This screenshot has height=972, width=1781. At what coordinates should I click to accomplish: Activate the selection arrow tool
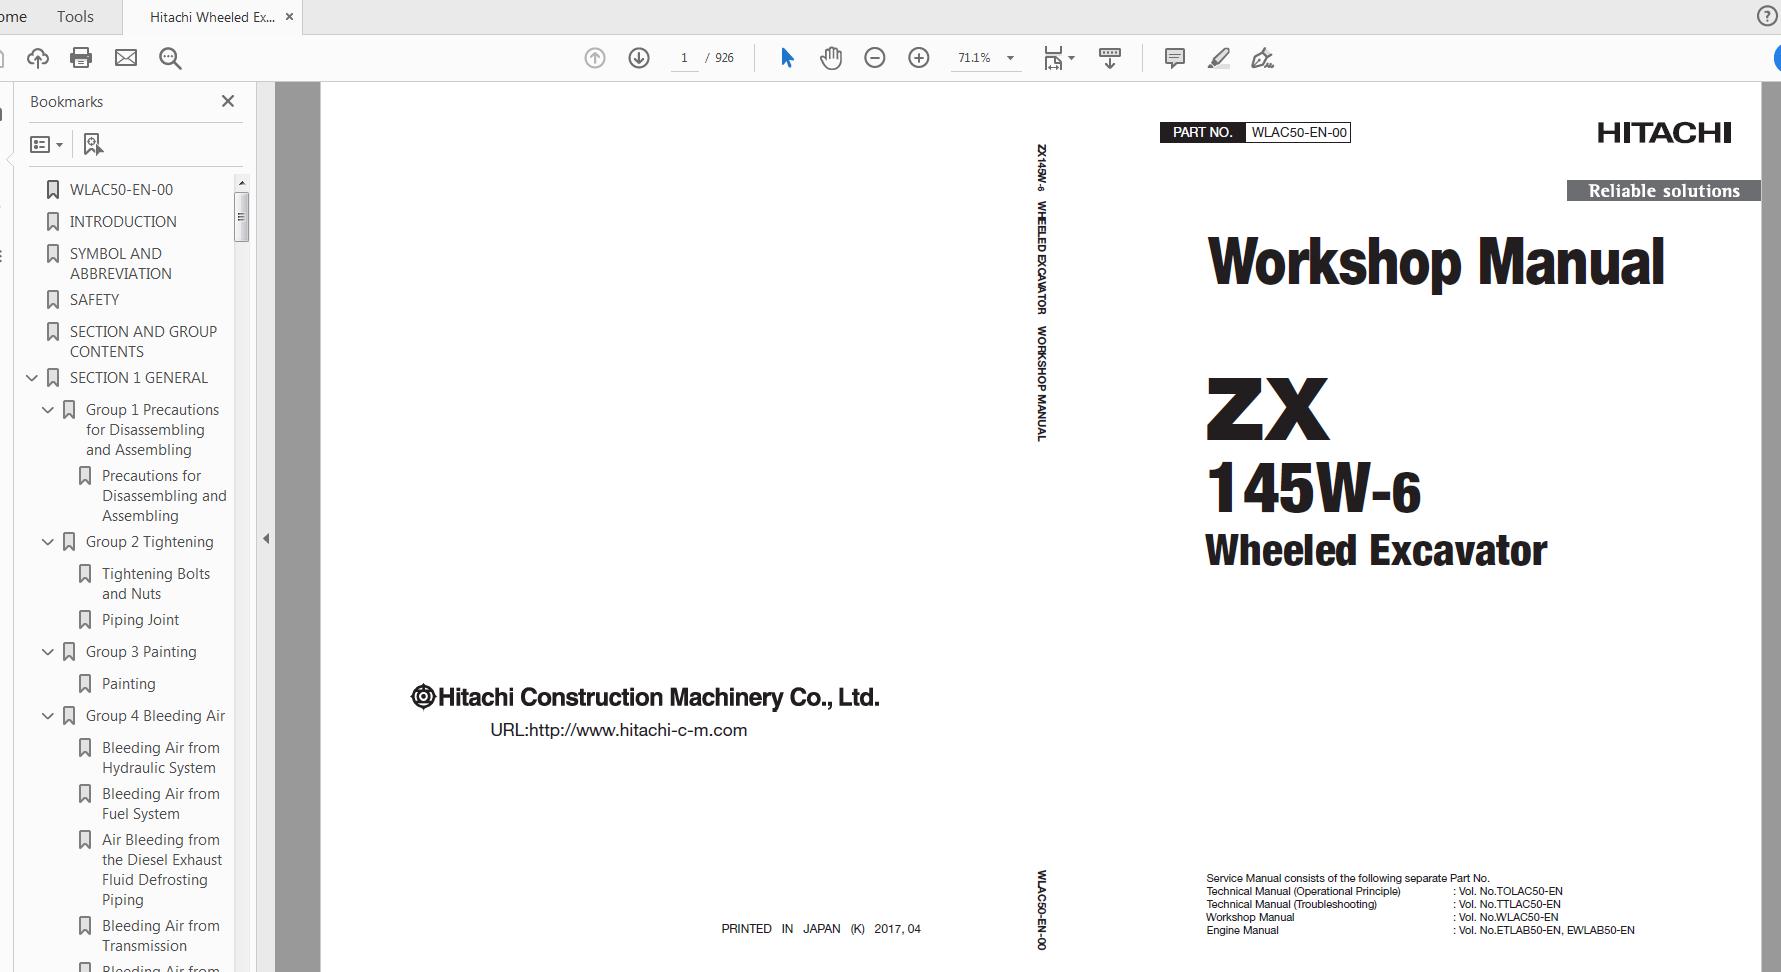coord(787,58)
